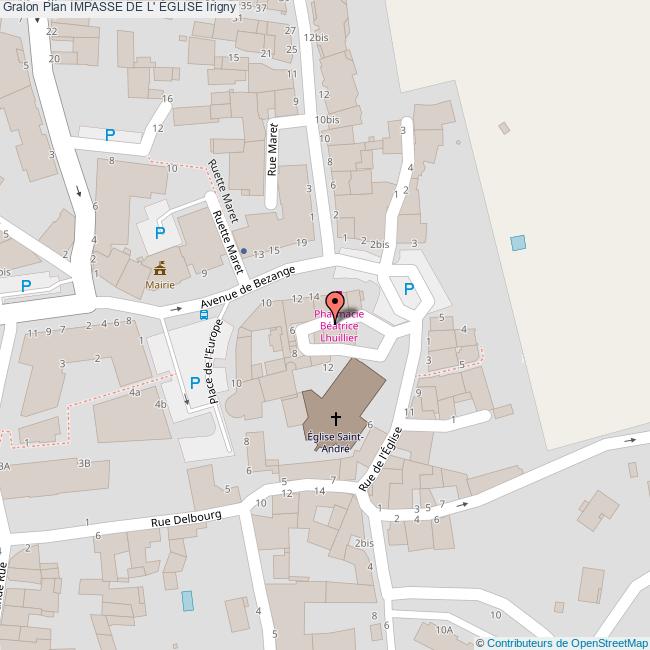Click the Gralon Plan IMPASSE DE L'ÉGLISE title
The height and width of the screenshot is (650, 650).
(x=119, y=7)
